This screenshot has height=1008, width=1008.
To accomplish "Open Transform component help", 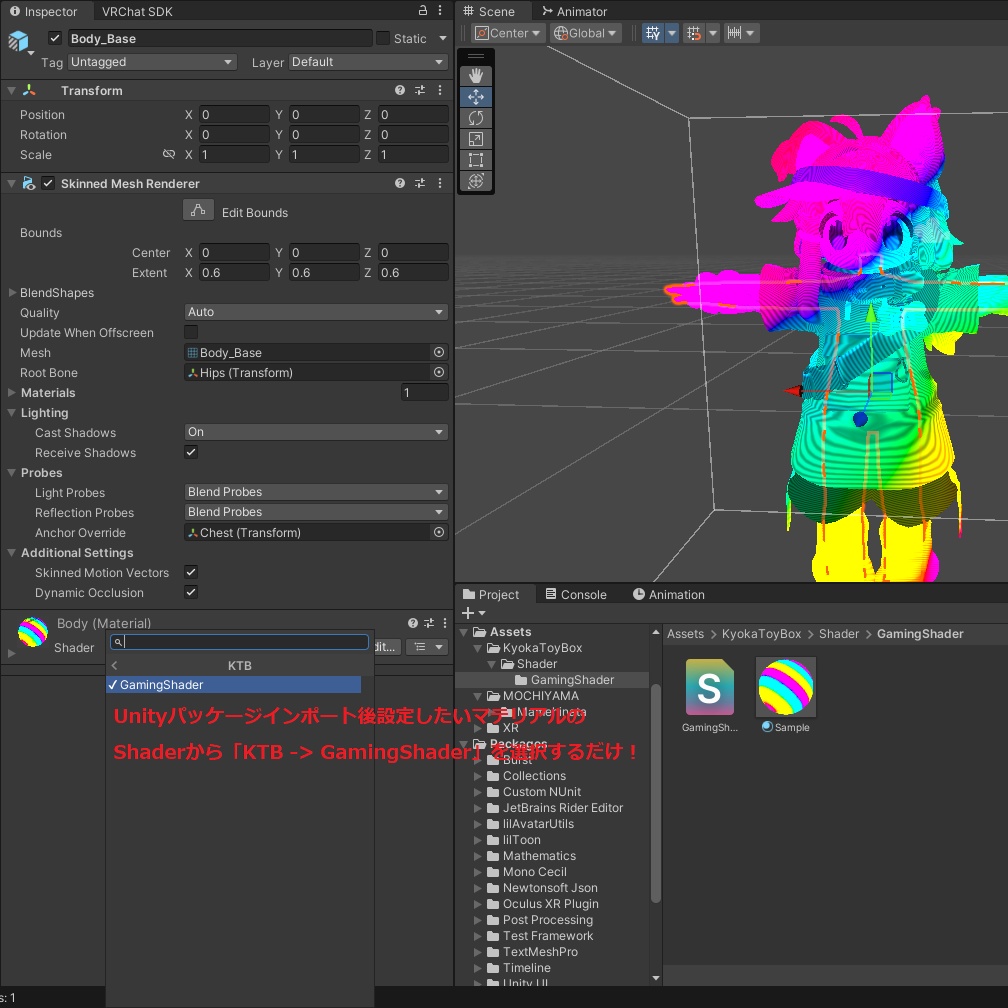I will point(400,91).
